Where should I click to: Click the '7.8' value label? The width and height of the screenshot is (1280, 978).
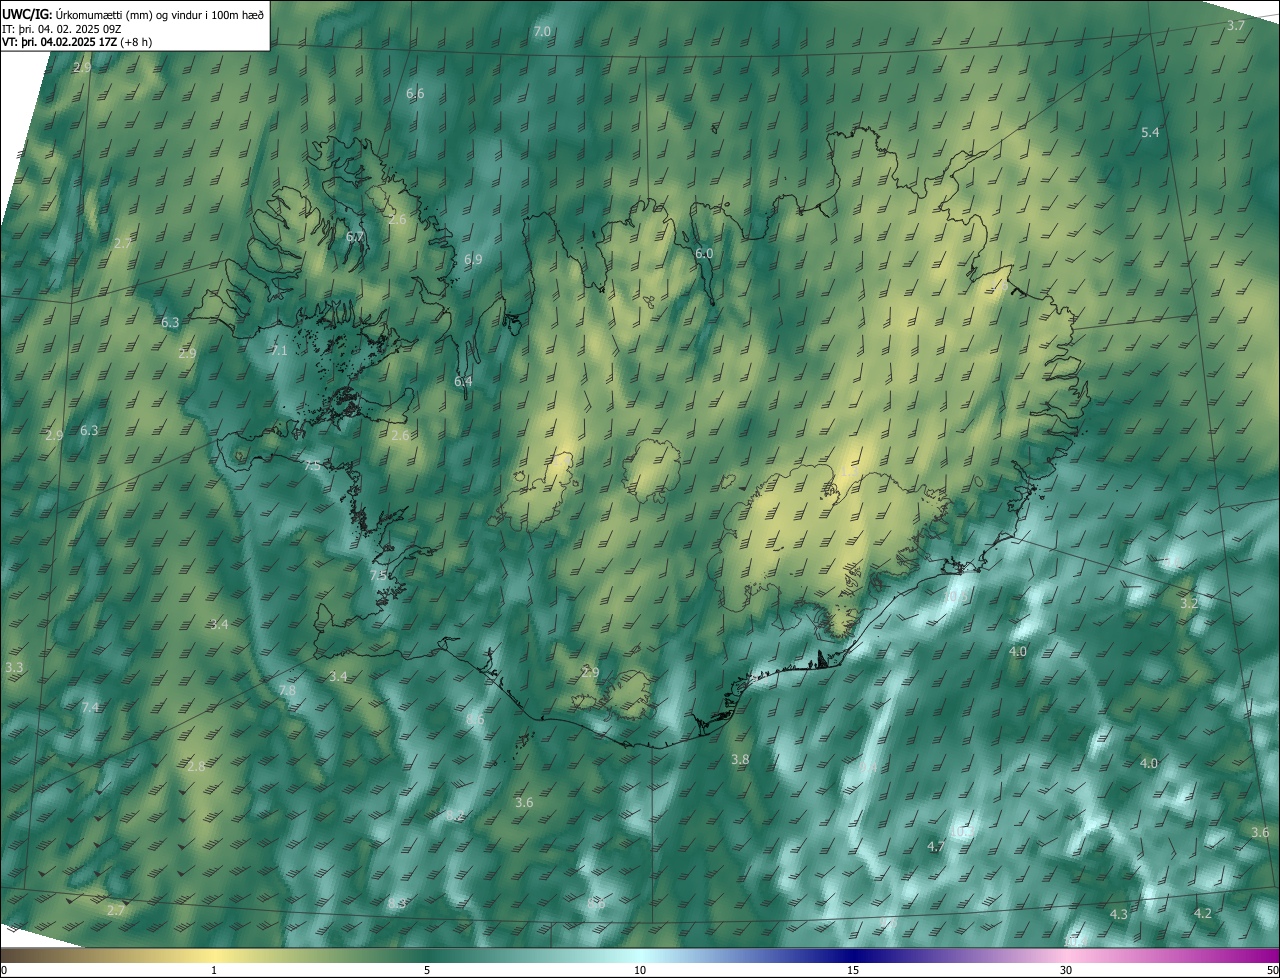point(287,691)
